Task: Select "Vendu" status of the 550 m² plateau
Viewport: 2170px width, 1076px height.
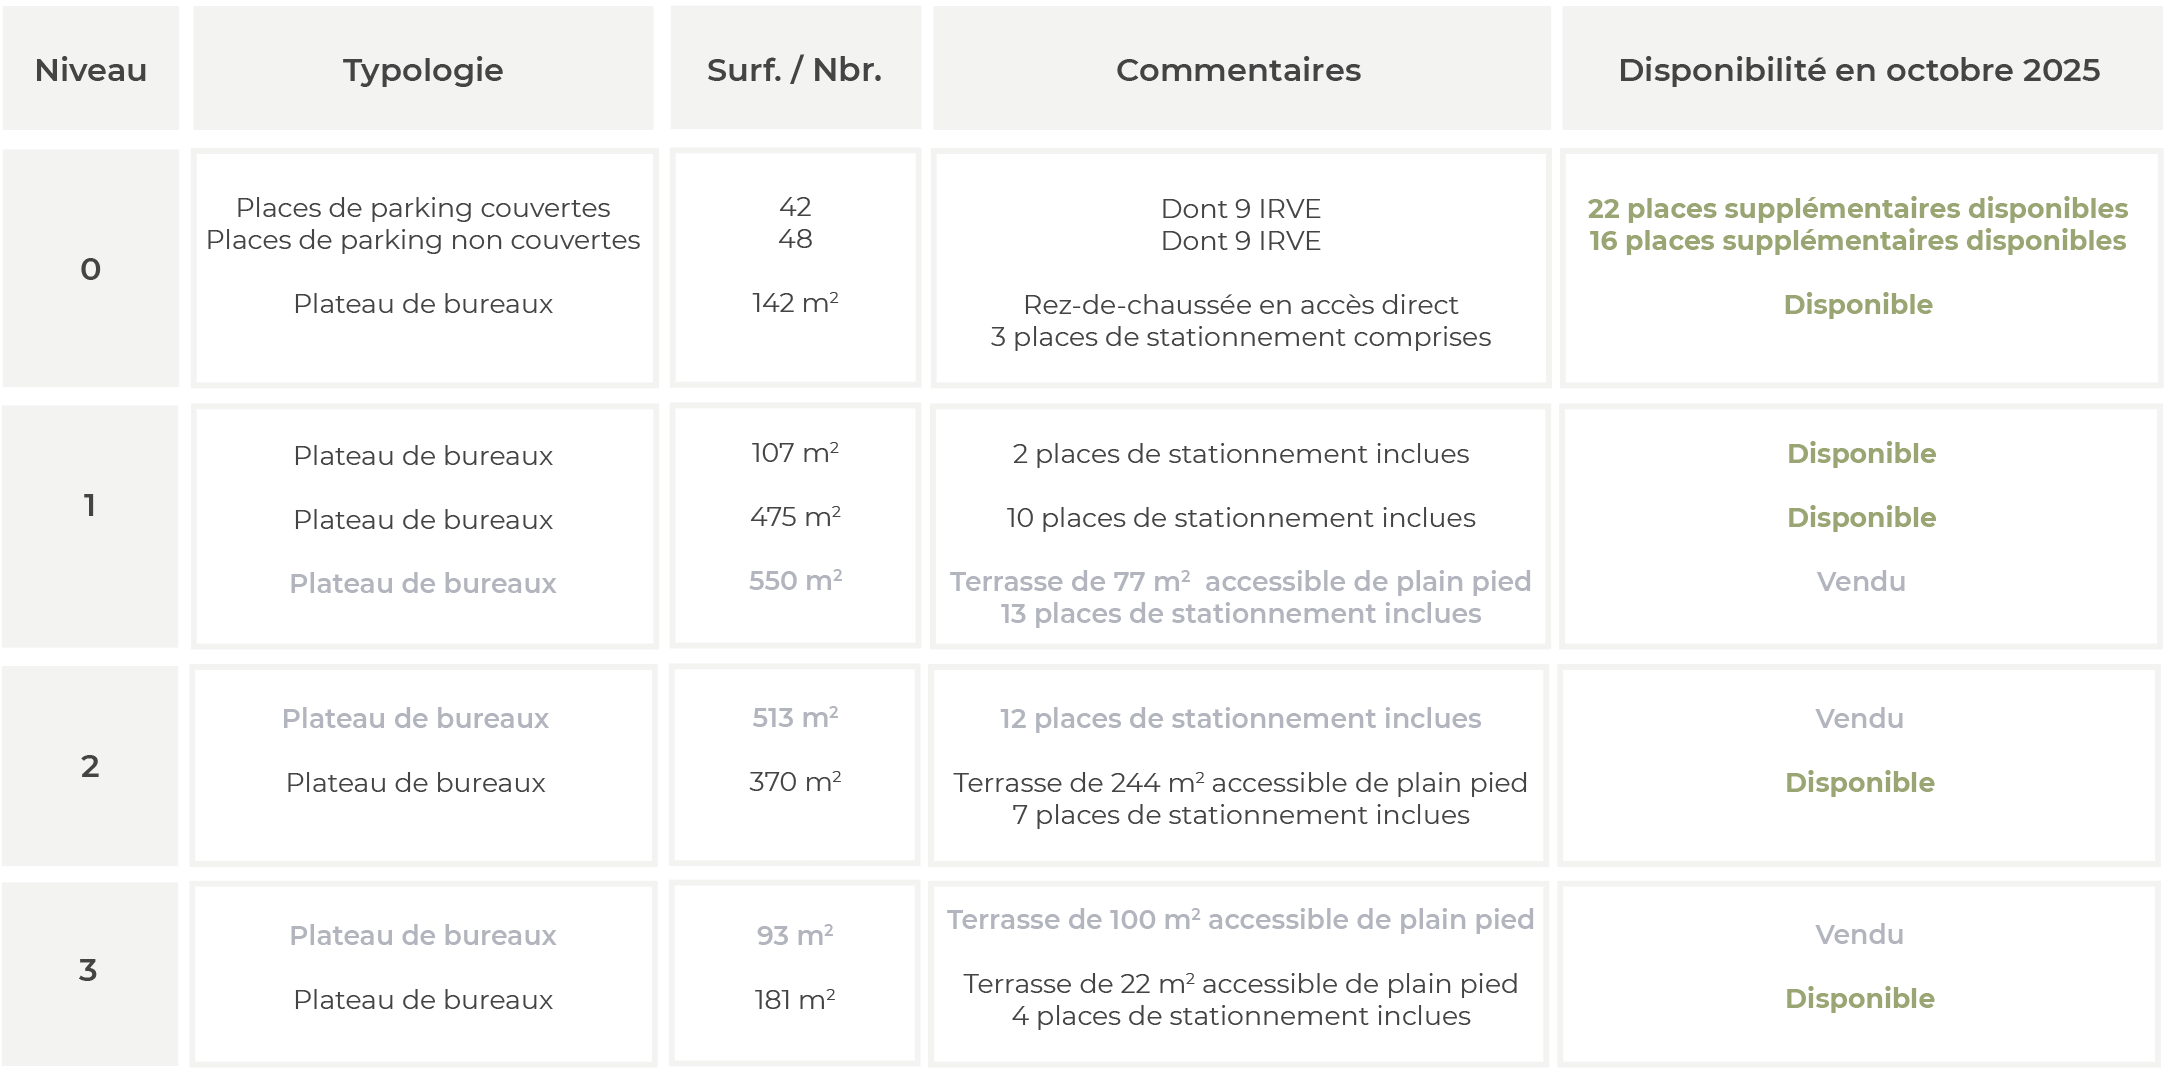Action: click(1861, 581)
